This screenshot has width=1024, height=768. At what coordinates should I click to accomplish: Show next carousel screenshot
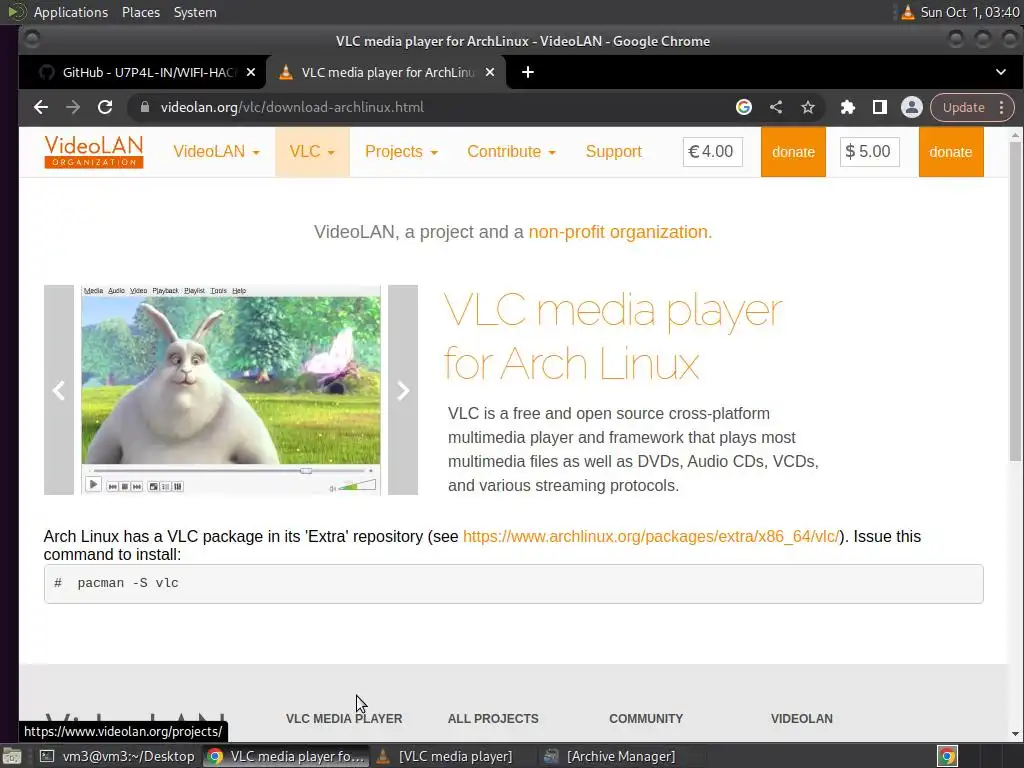coord(403,390)
